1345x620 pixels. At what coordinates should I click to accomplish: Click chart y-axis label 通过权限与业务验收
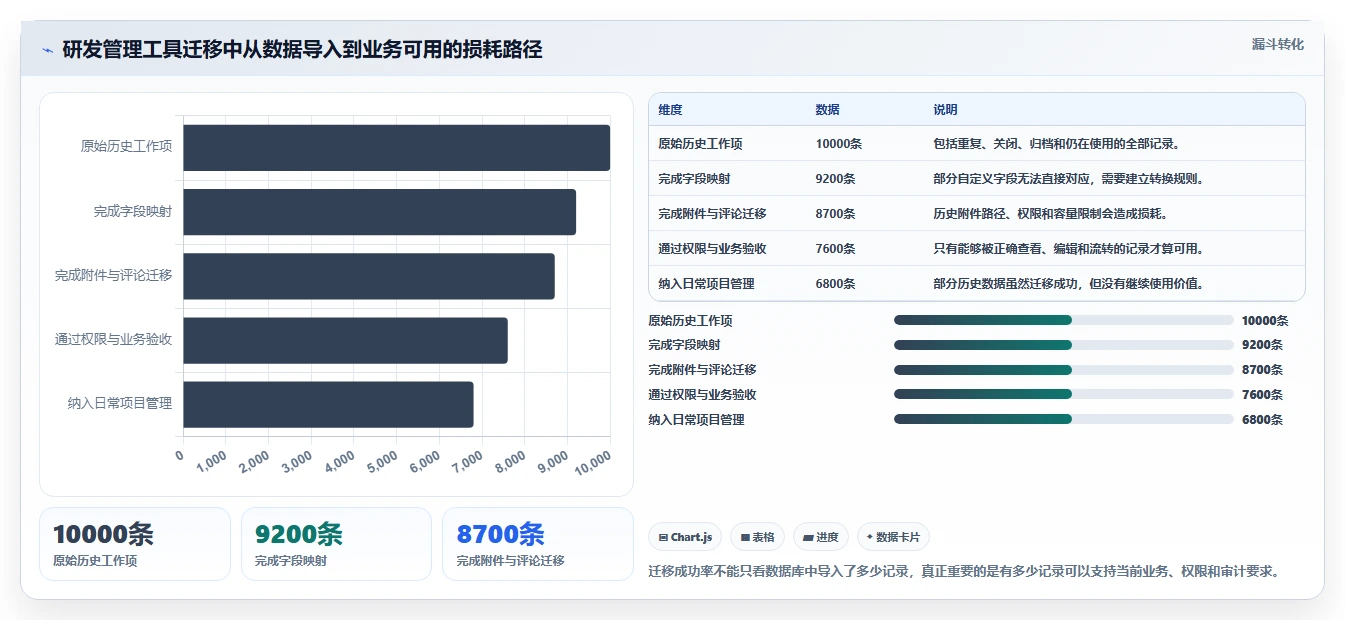tap(113, 339)
